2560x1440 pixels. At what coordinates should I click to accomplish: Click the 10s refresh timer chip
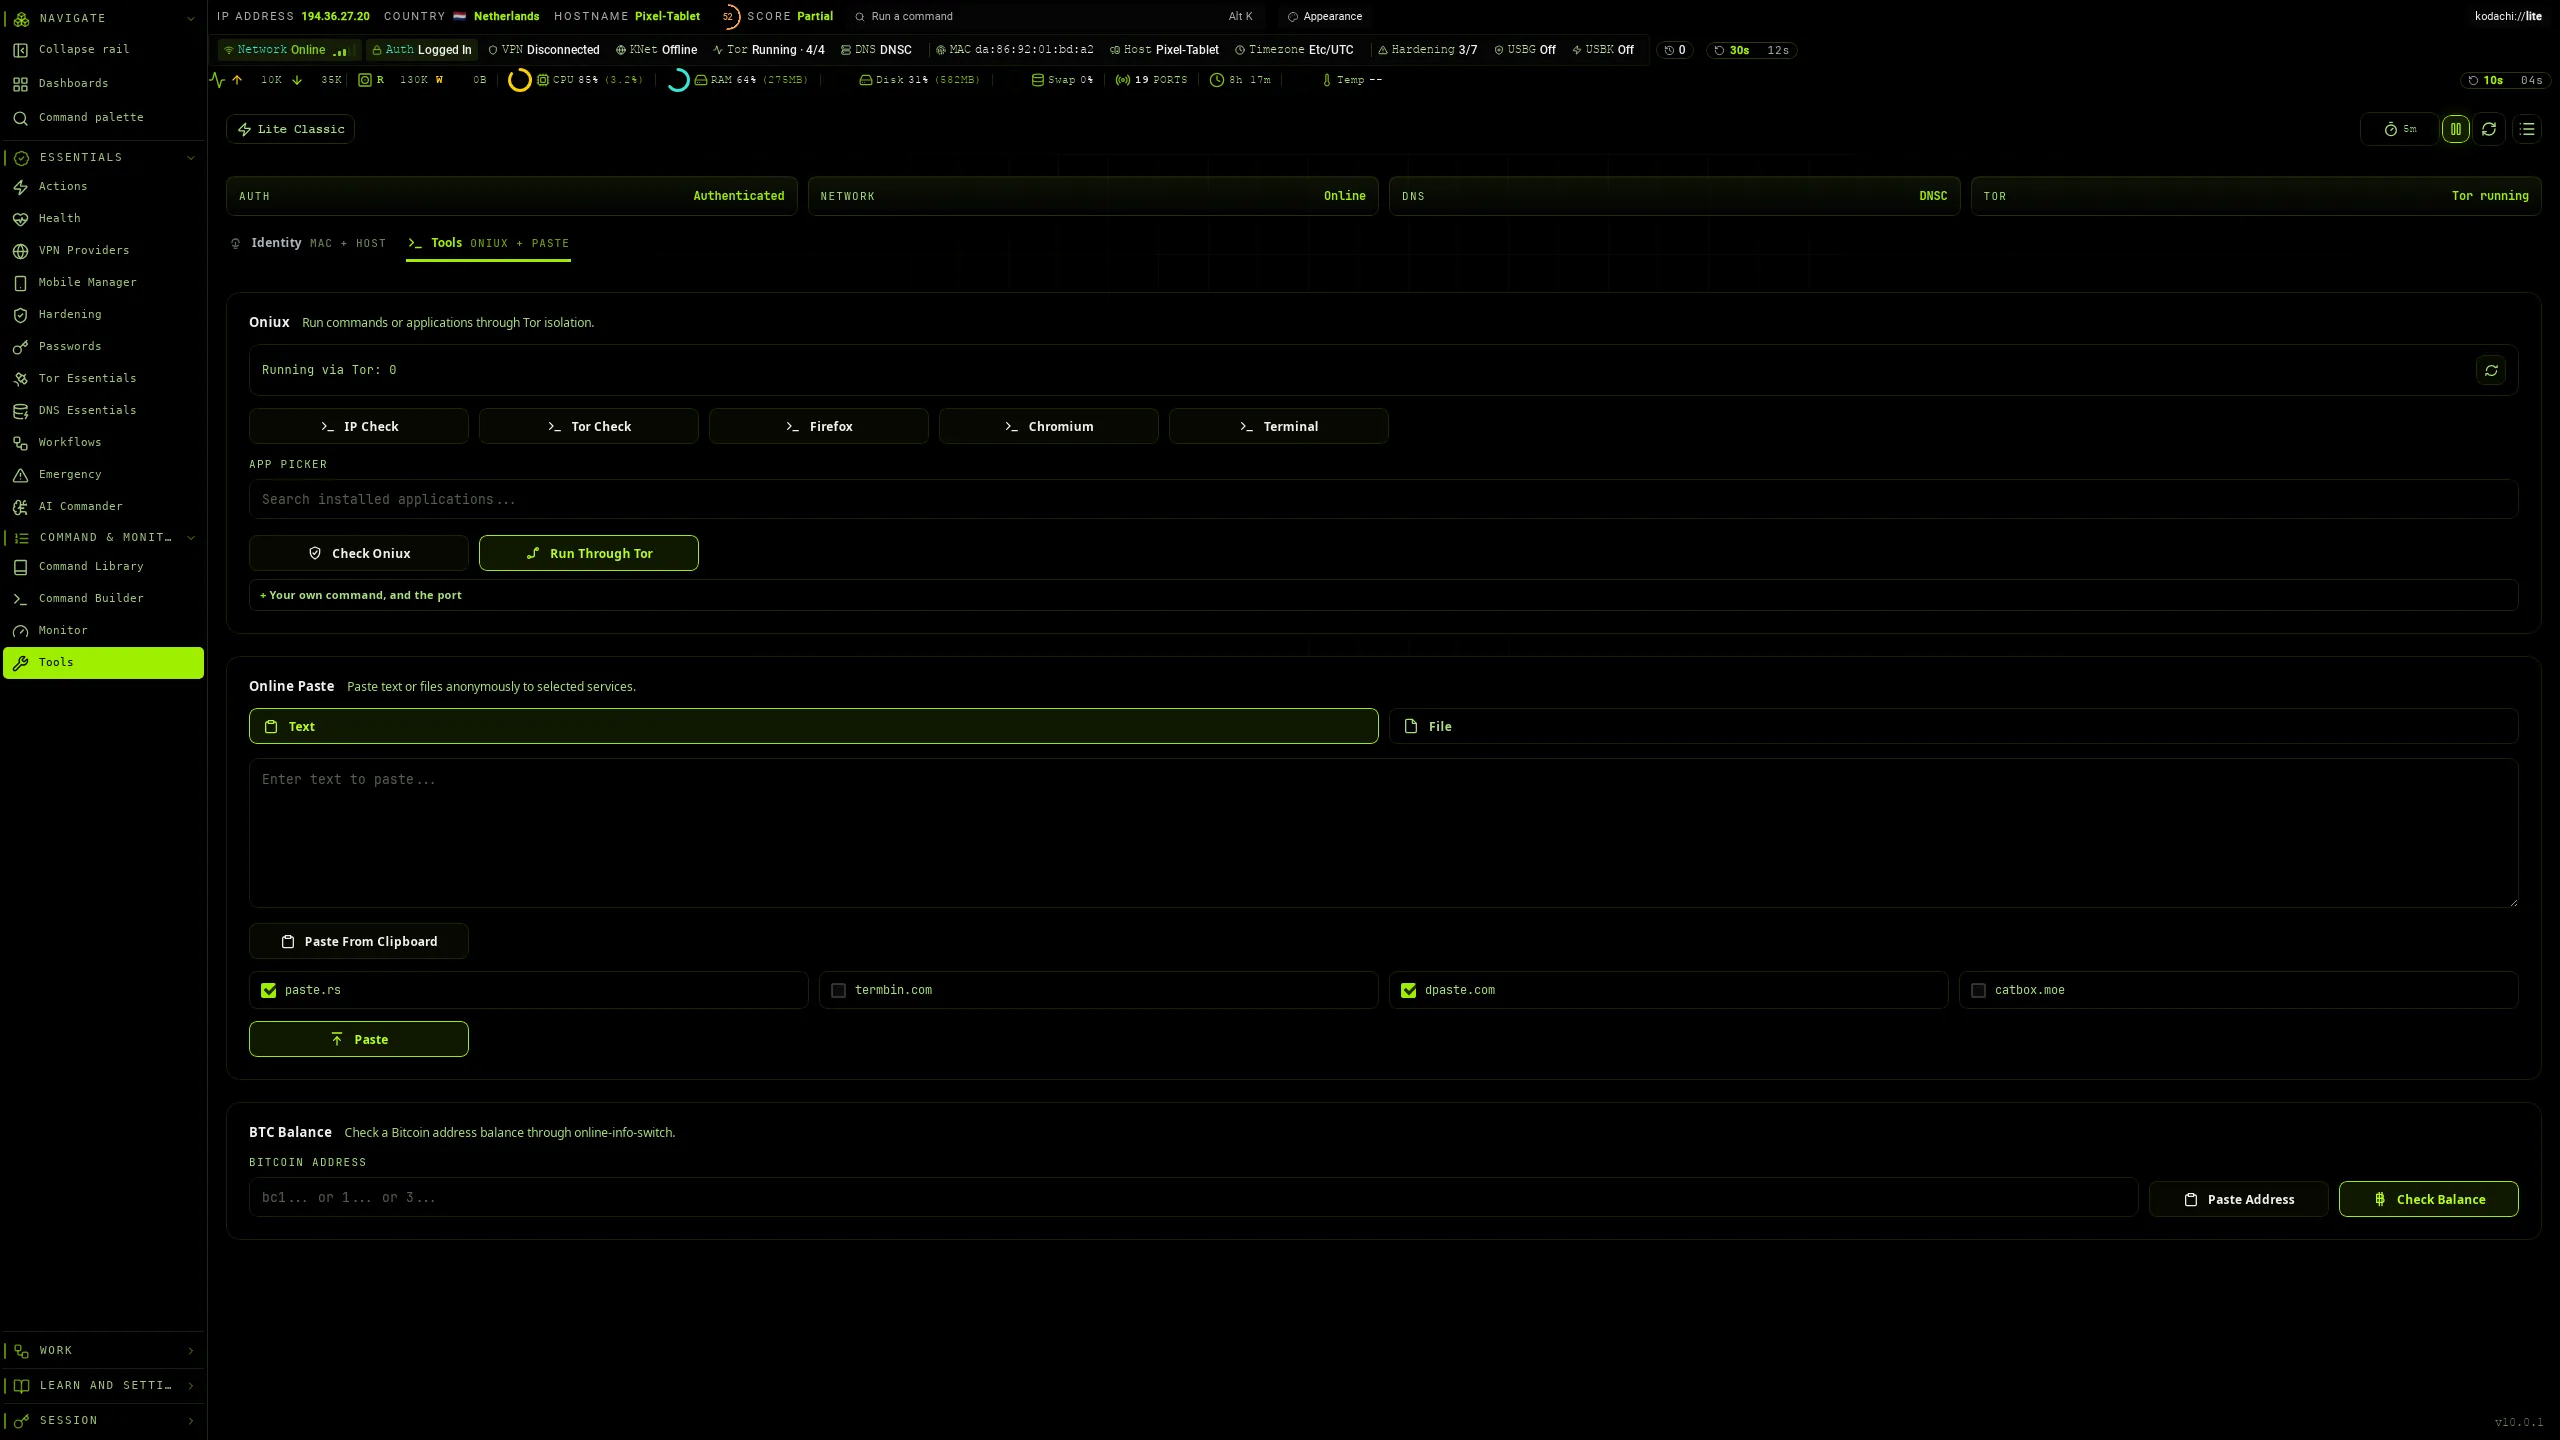[2504, 80]
